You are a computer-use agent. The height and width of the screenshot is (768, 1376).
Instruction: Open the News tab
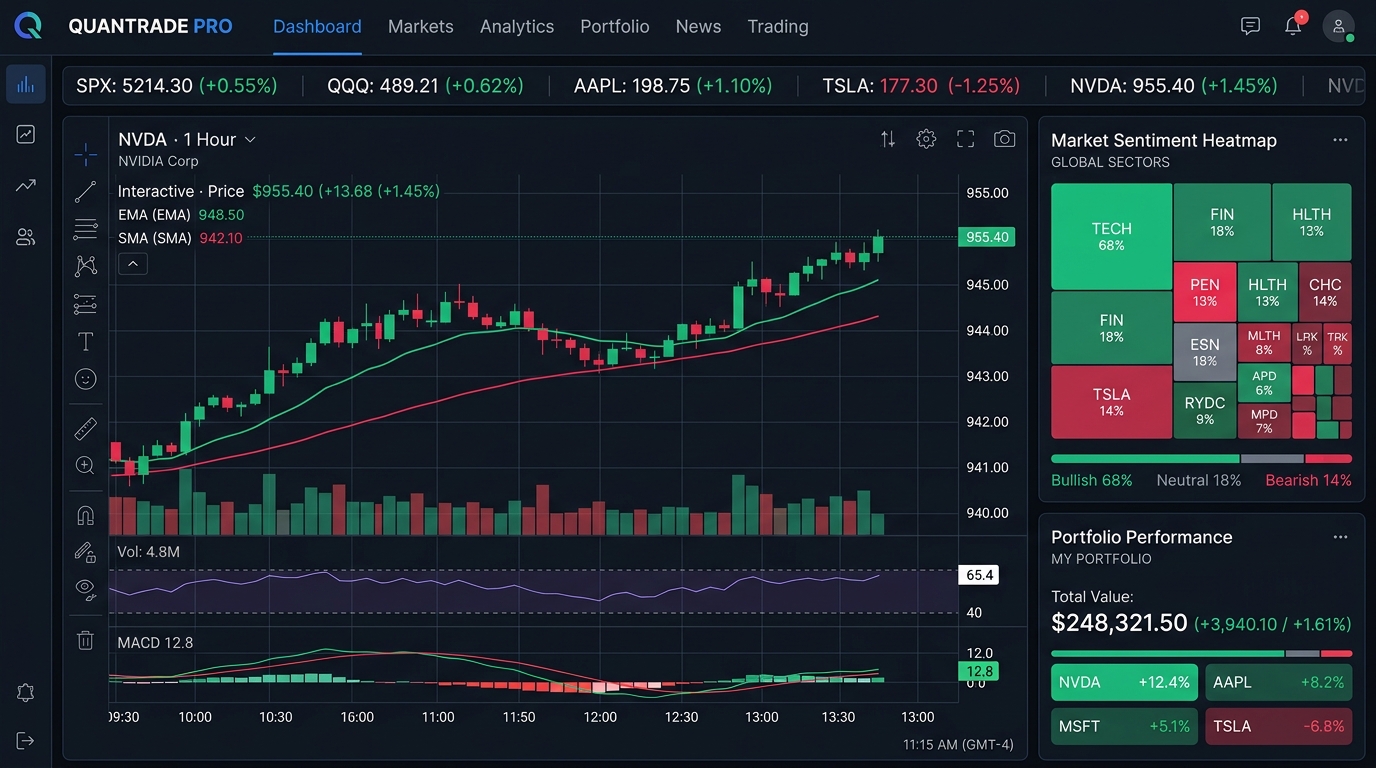click(x=698, y=27)
